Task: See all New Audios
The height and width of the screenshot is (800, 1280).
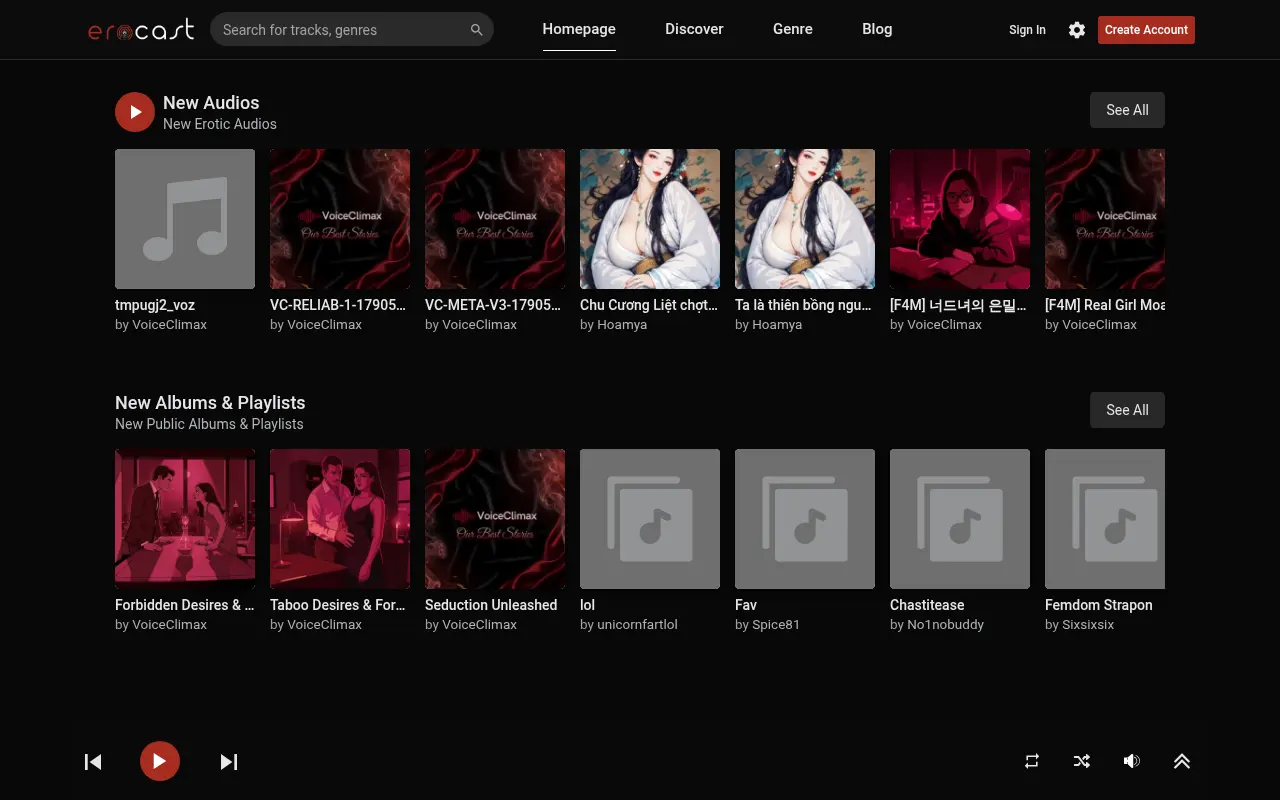Action: pos(1127,110)
